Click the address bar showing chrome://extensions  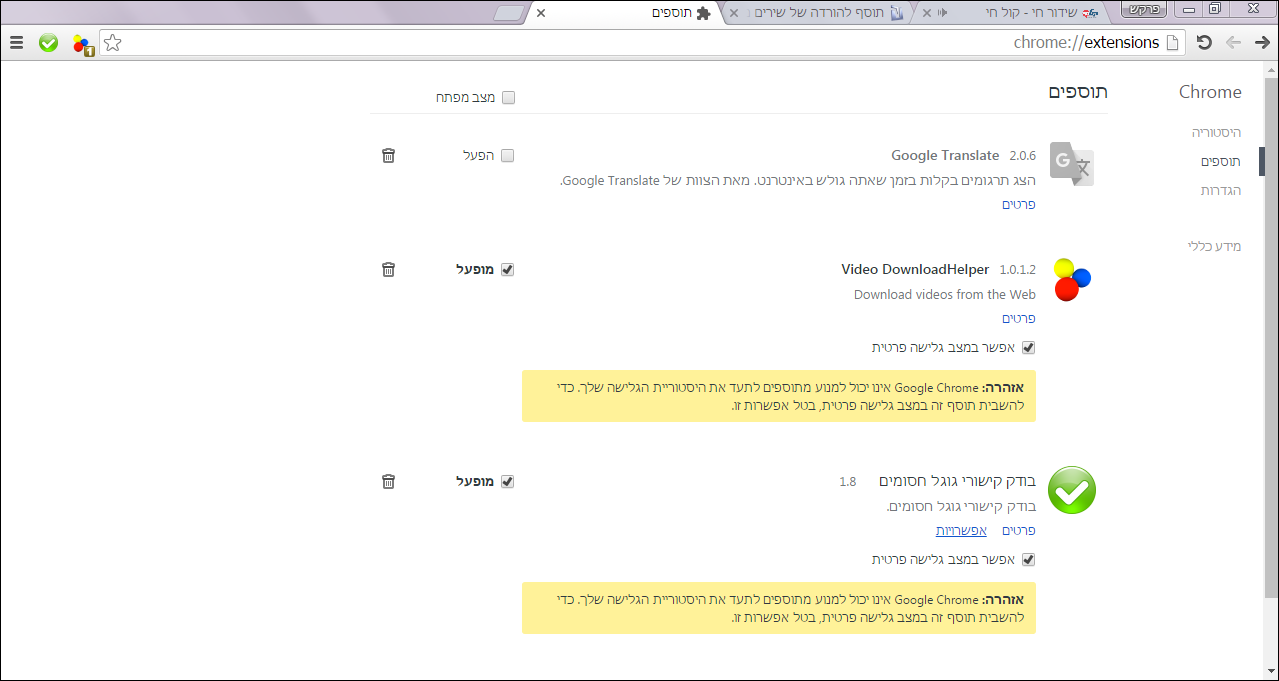click(x=640, y=43)
